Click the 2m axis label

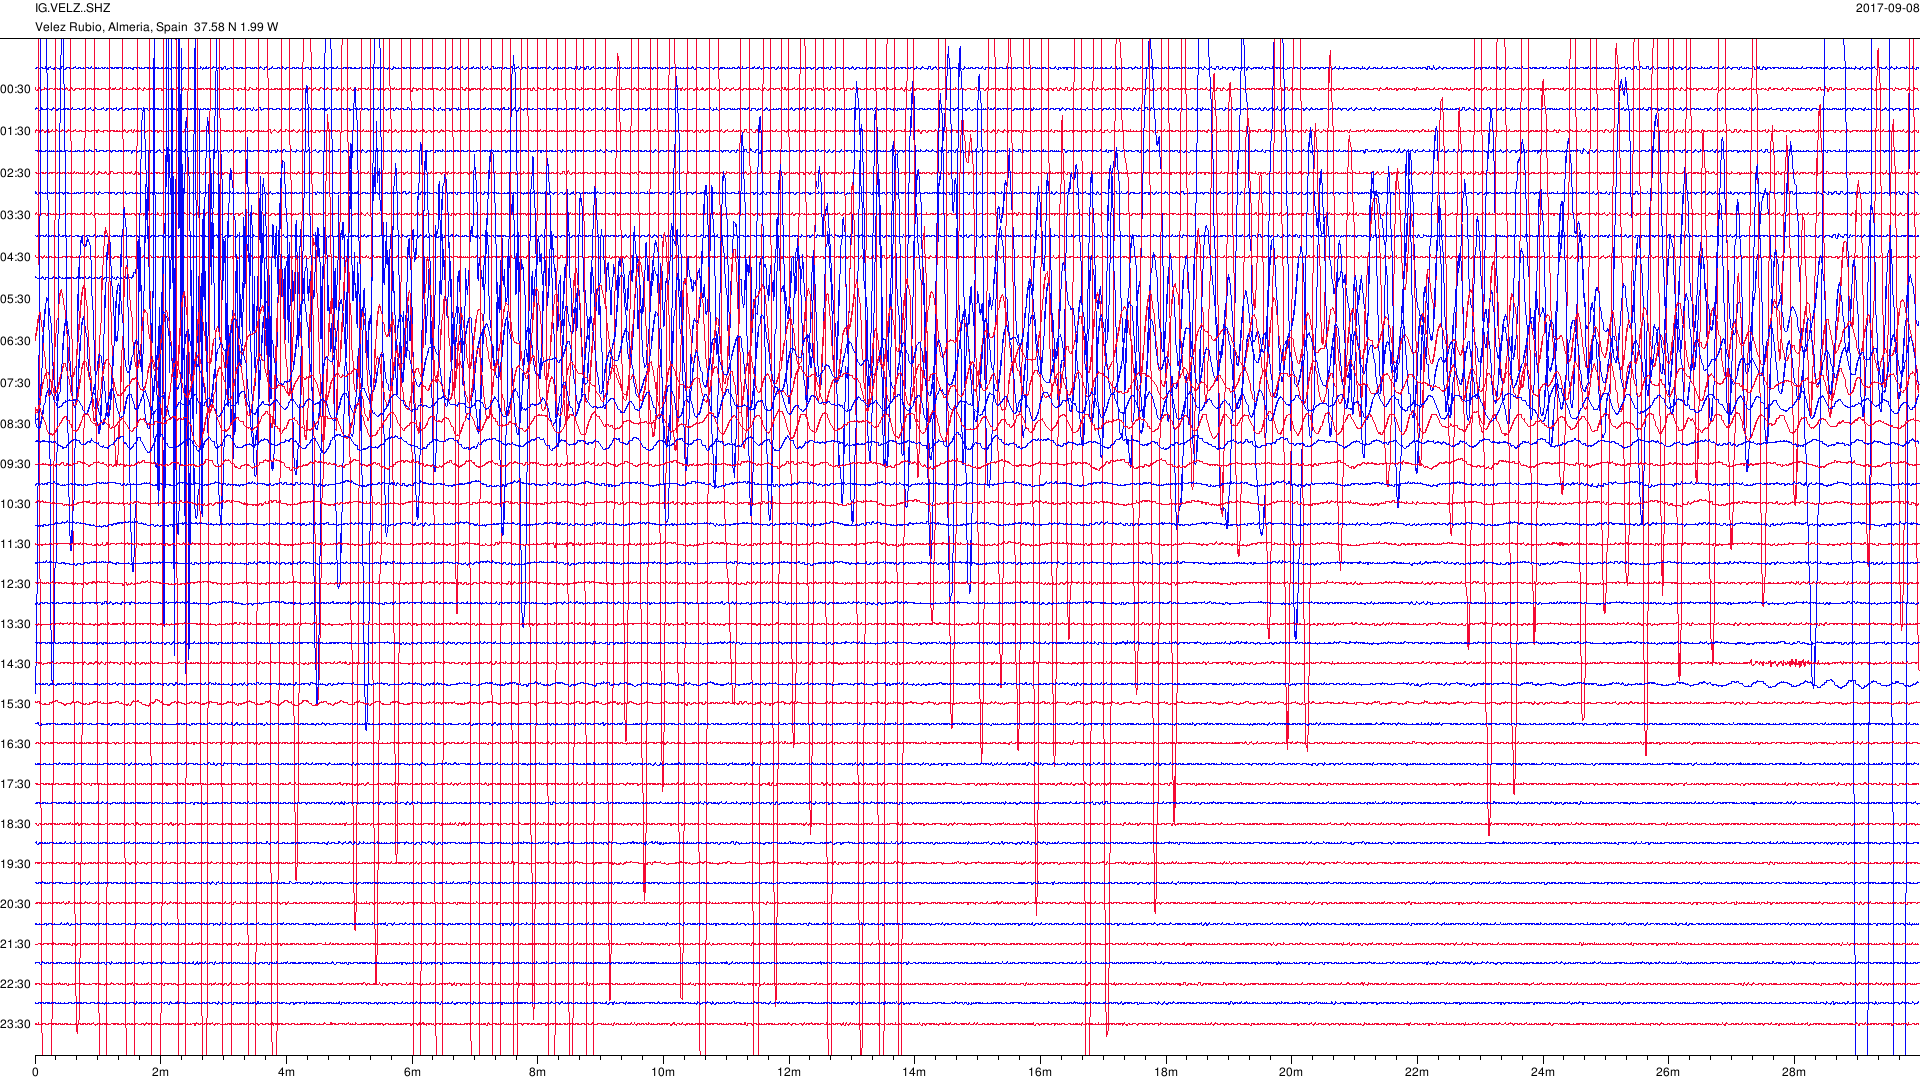(x=161, y=1072)
